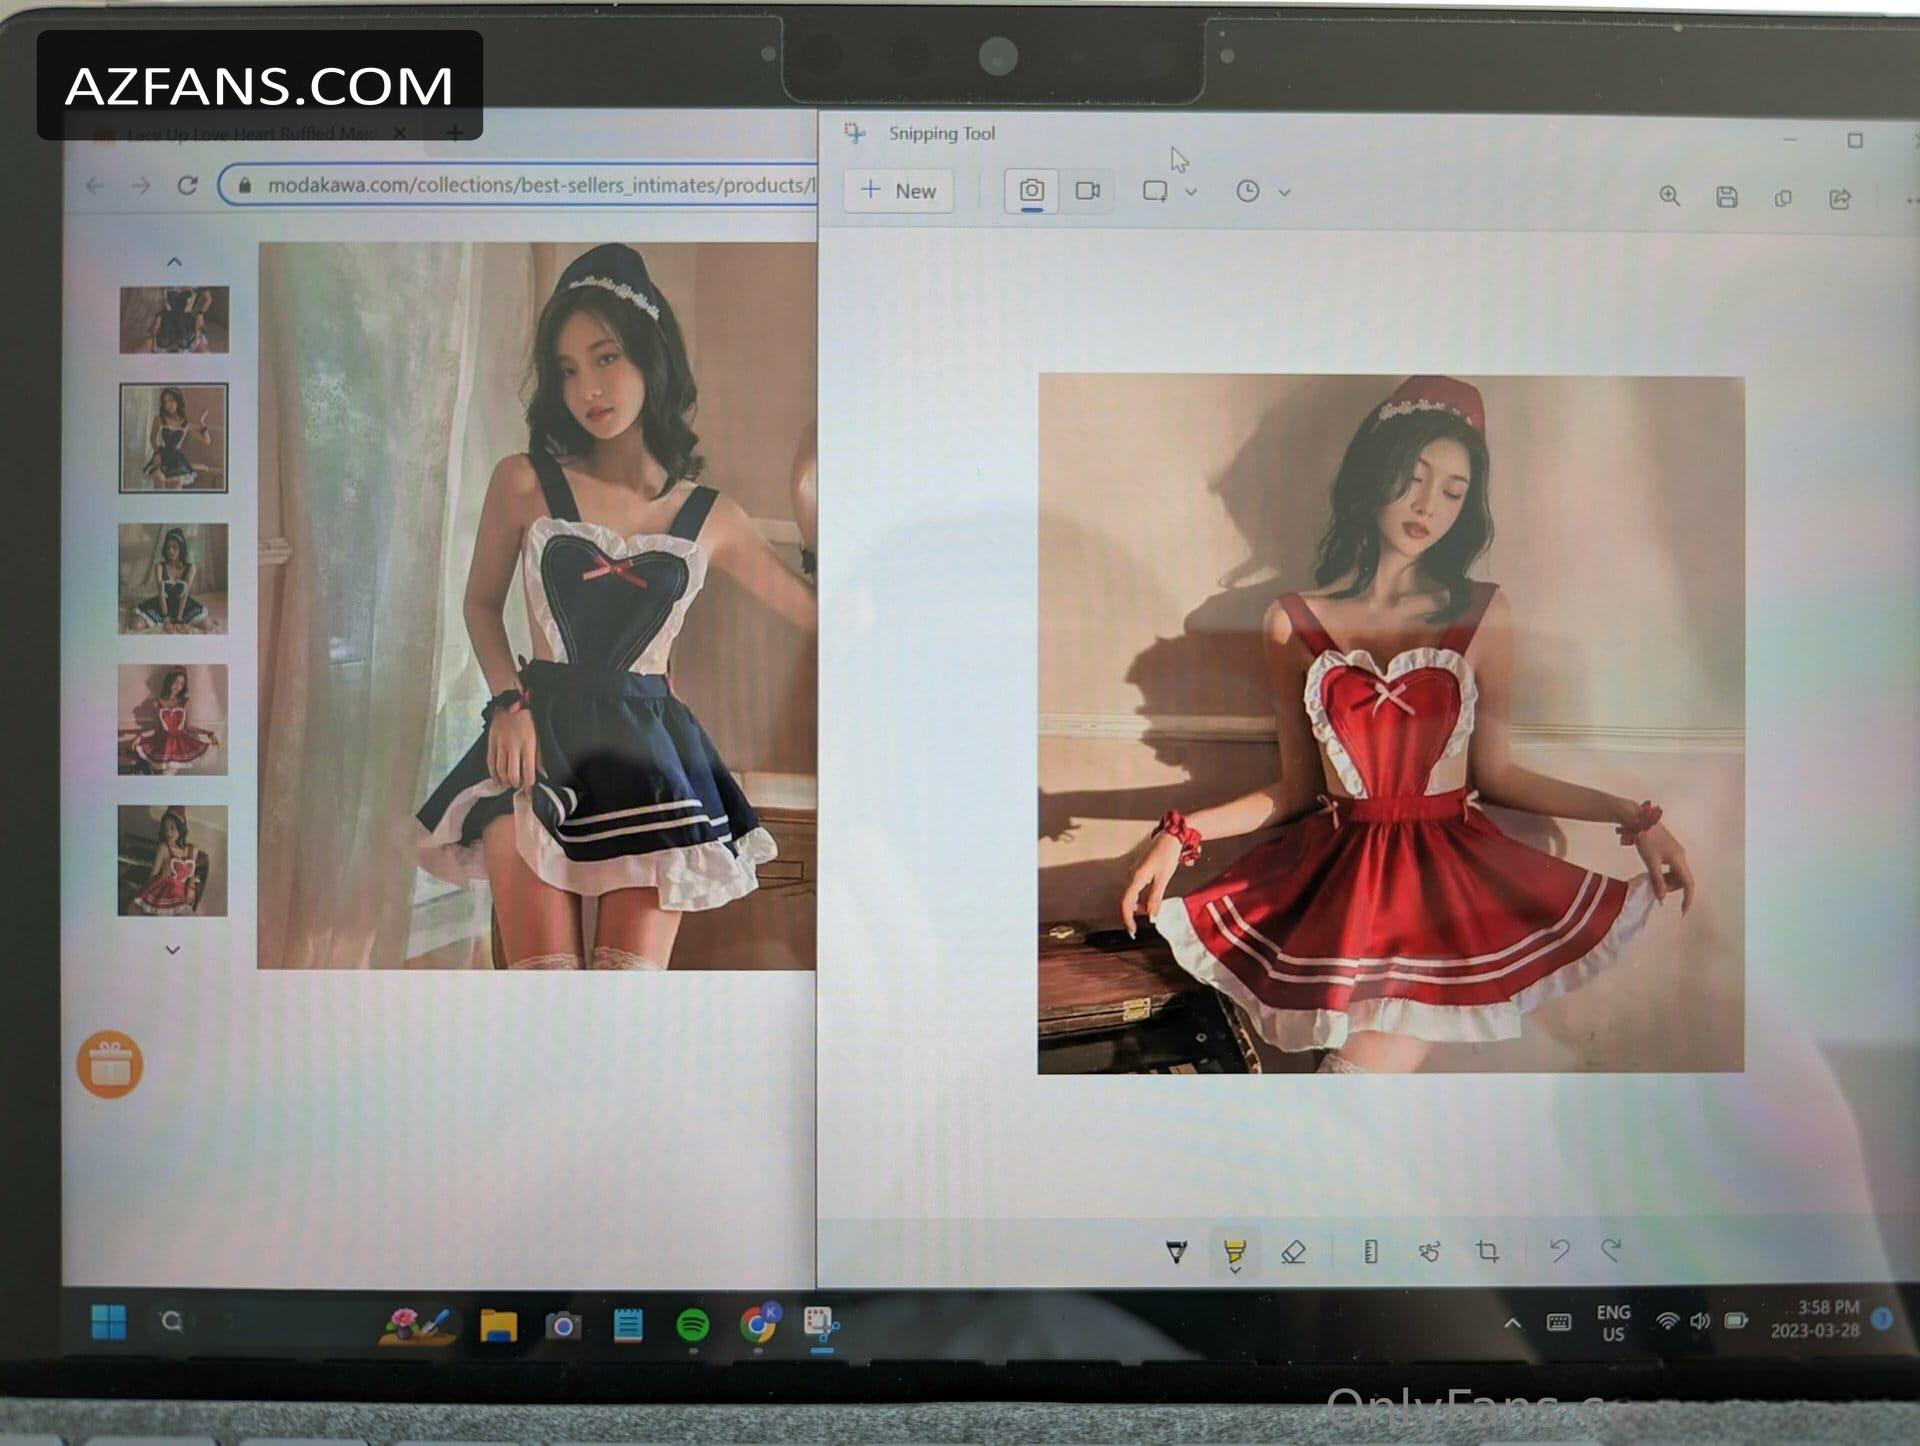Image resolution: width=1920 pixels, height=1446 pixels.
Task: Undo the last edit
Action: tap(1558, 1250)
